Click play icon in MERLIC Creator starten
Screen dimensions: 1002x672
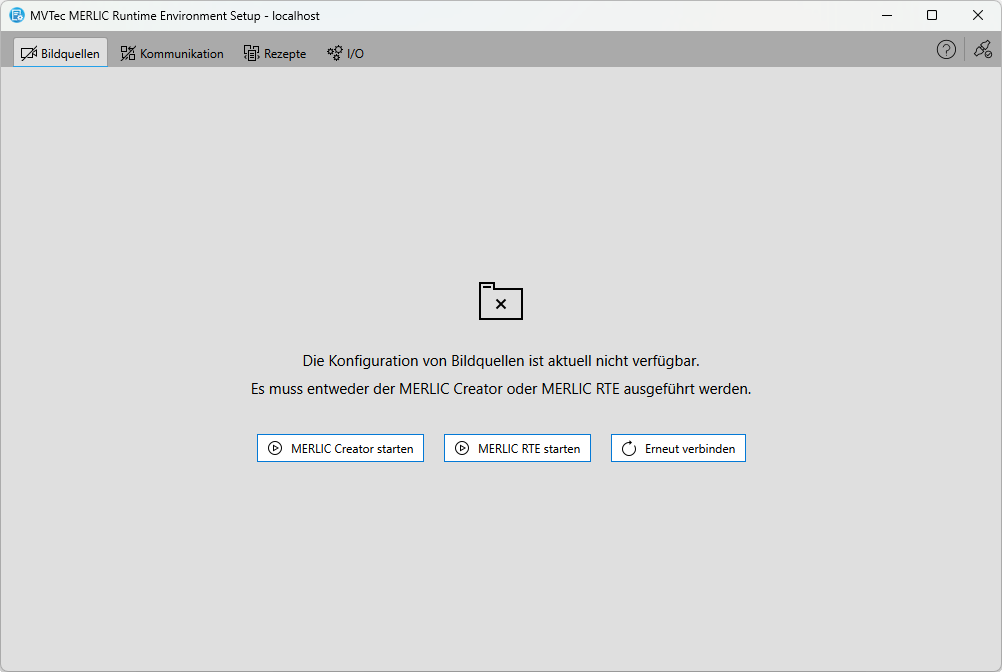[x=275, y=449]
